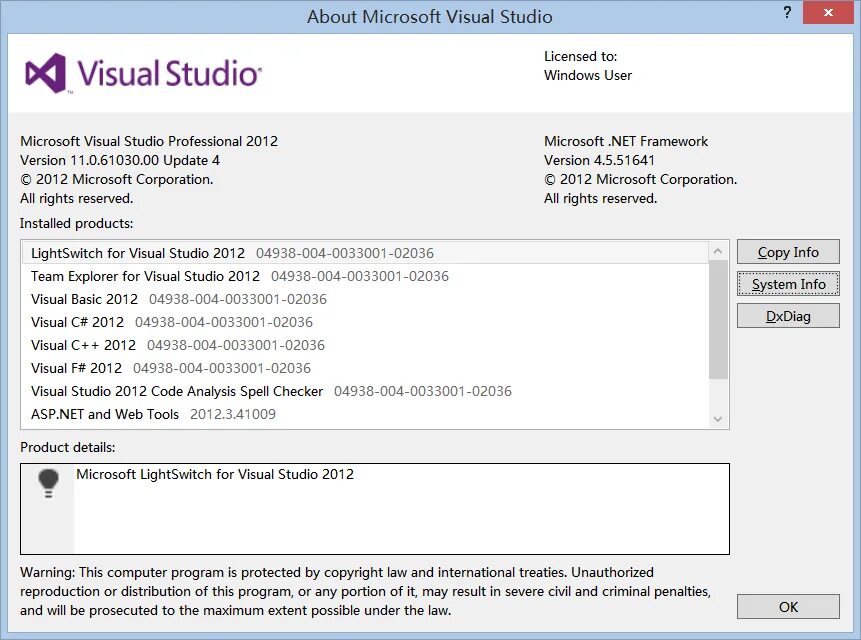Image resolution: width=861 pixels, height=640 pixels.
Task: Click the help question mark in the title bar
Action: pos(787,12)
